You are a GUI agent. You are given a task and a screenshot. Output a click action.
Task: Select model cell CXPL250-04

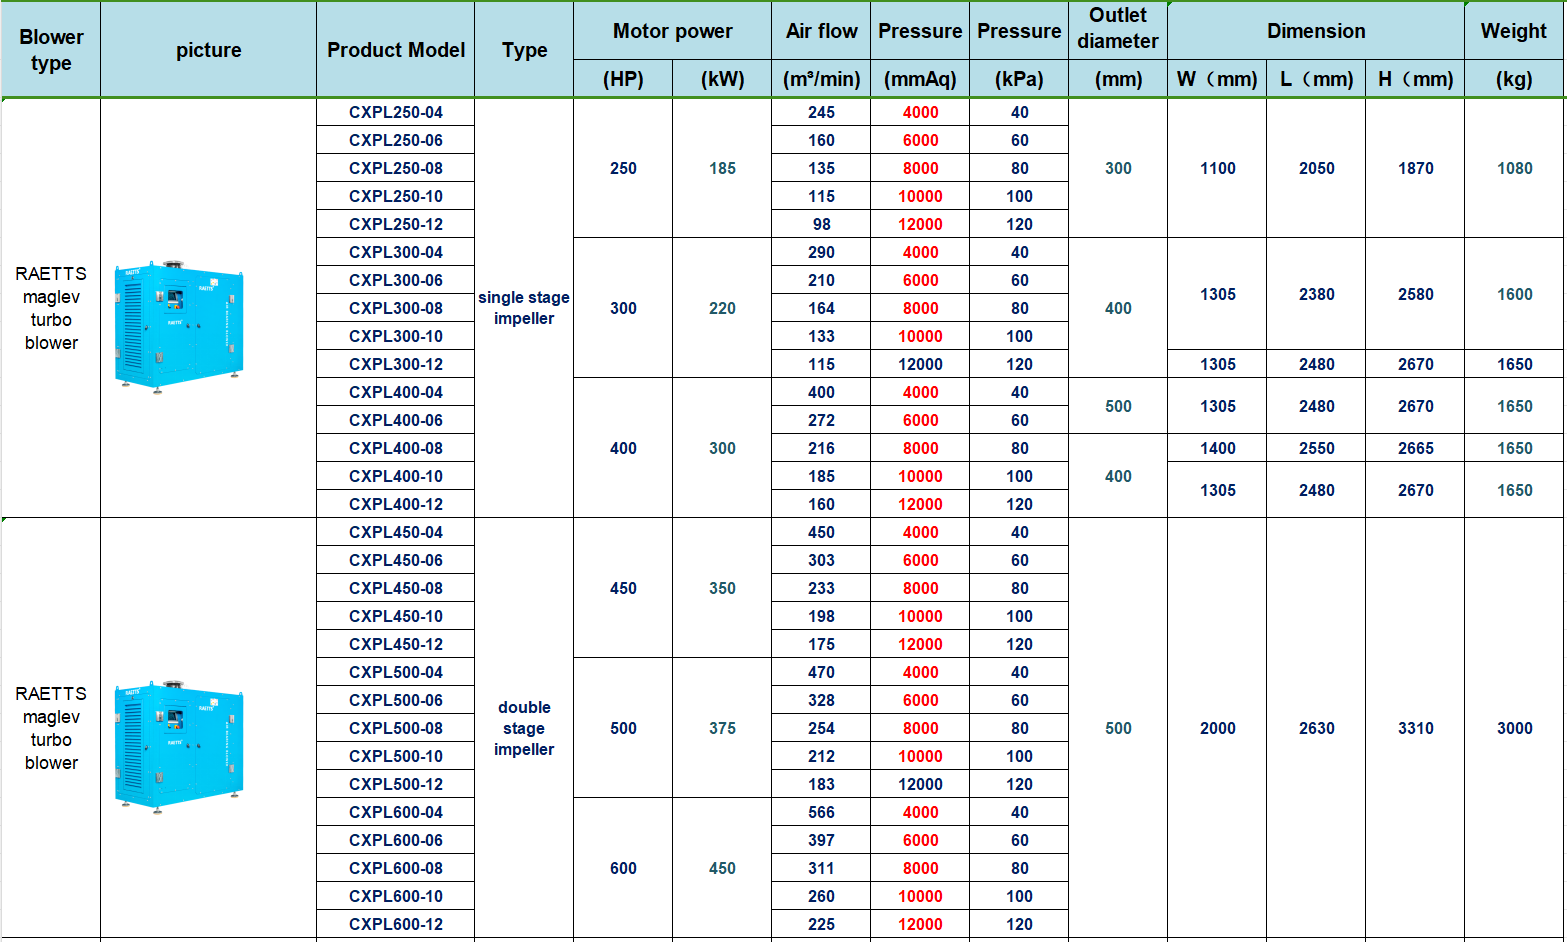(x=396, y=112)
